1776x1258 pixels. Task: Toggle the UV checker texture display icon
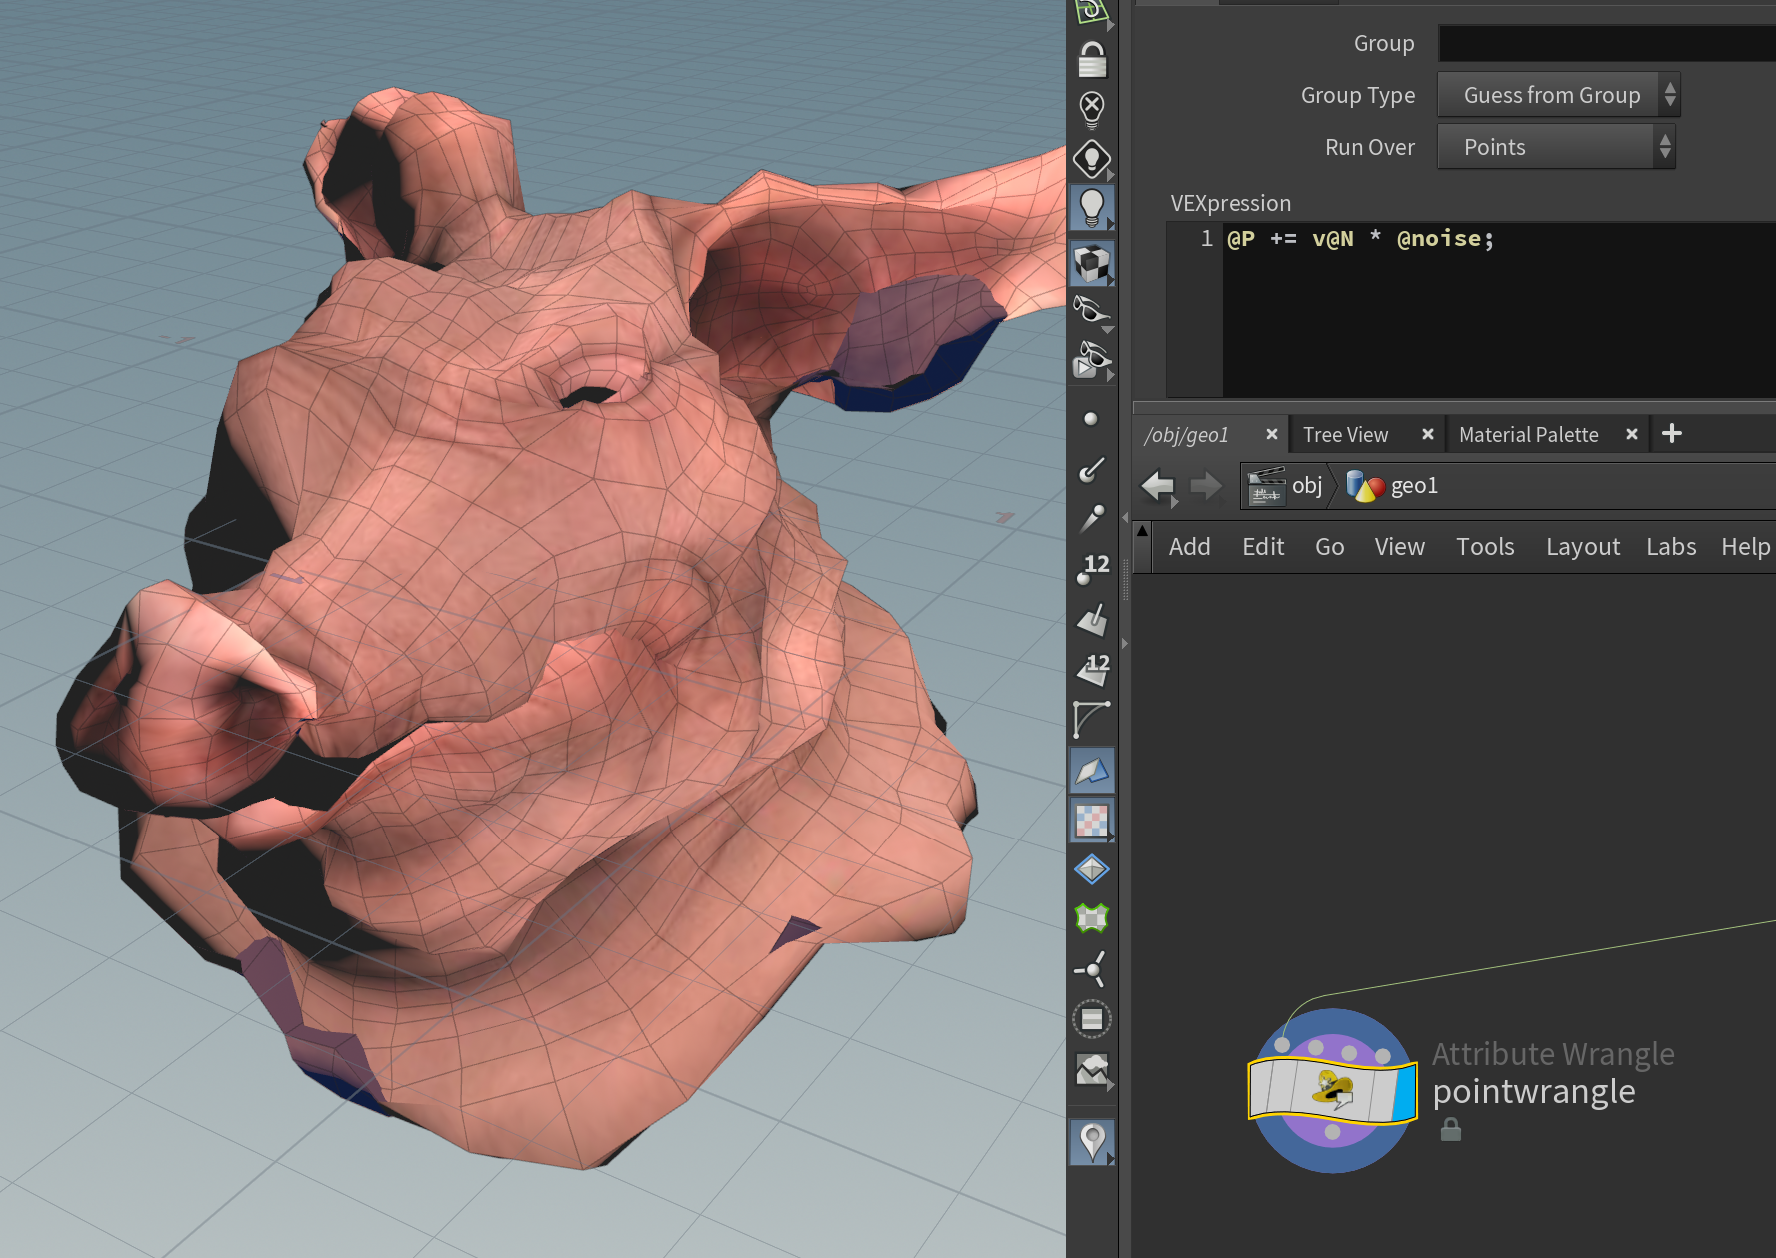[x=1092, y=821]
